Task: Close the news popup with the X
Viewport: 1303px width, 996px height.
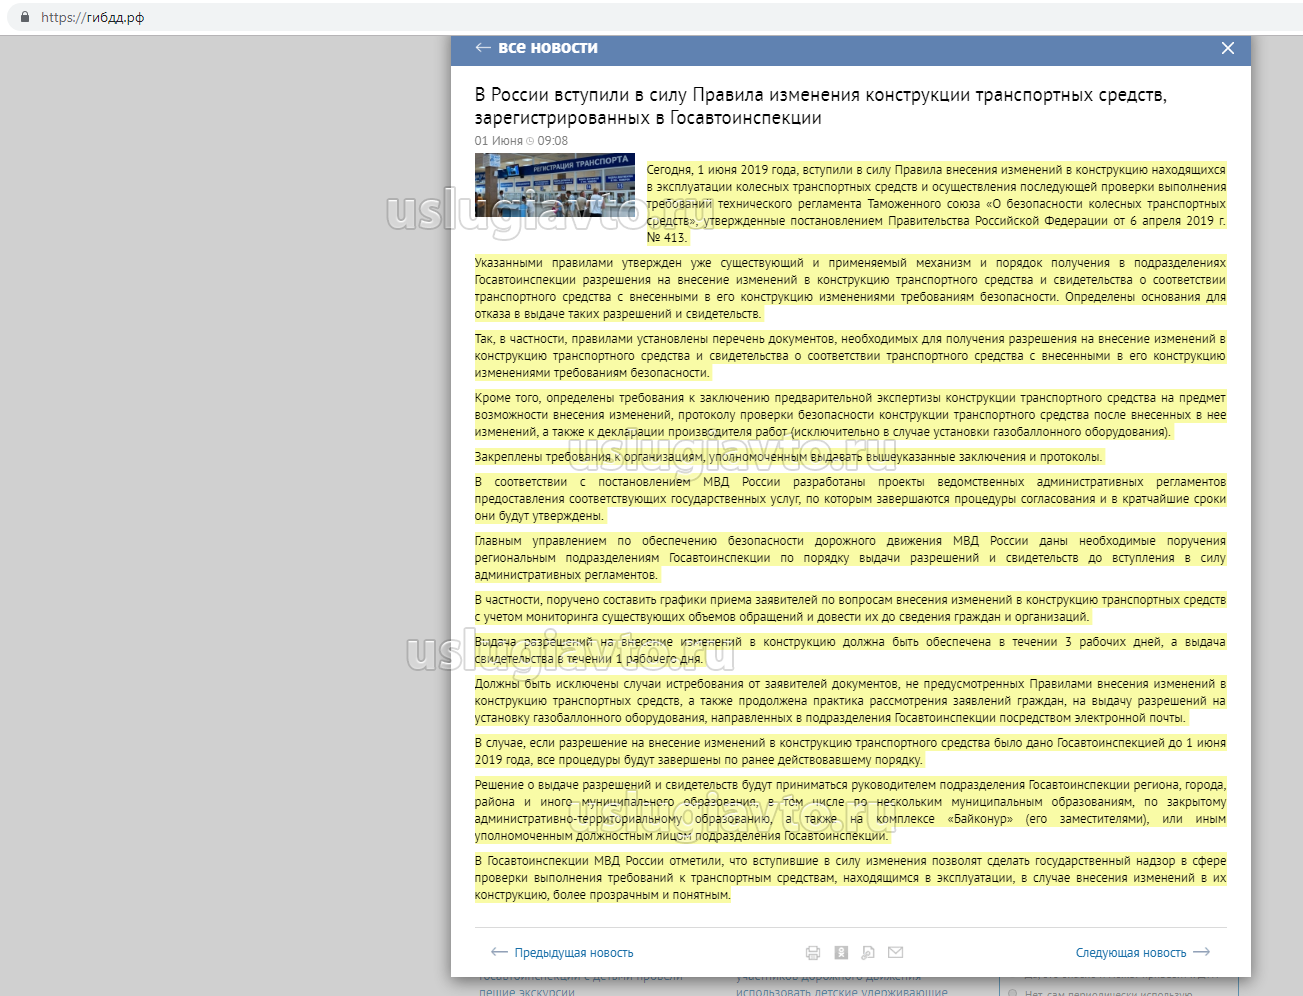Action: (1228, 48)
